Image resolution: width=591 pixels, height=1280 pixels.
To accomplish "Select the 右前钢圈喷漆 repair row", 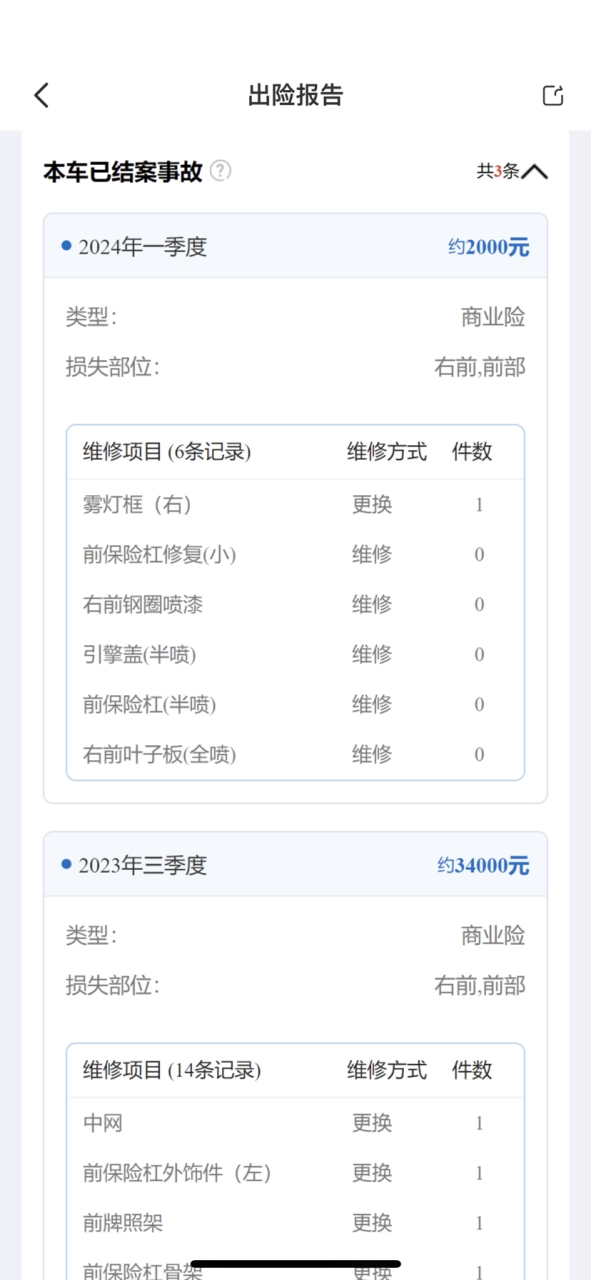I will [295, 605].
